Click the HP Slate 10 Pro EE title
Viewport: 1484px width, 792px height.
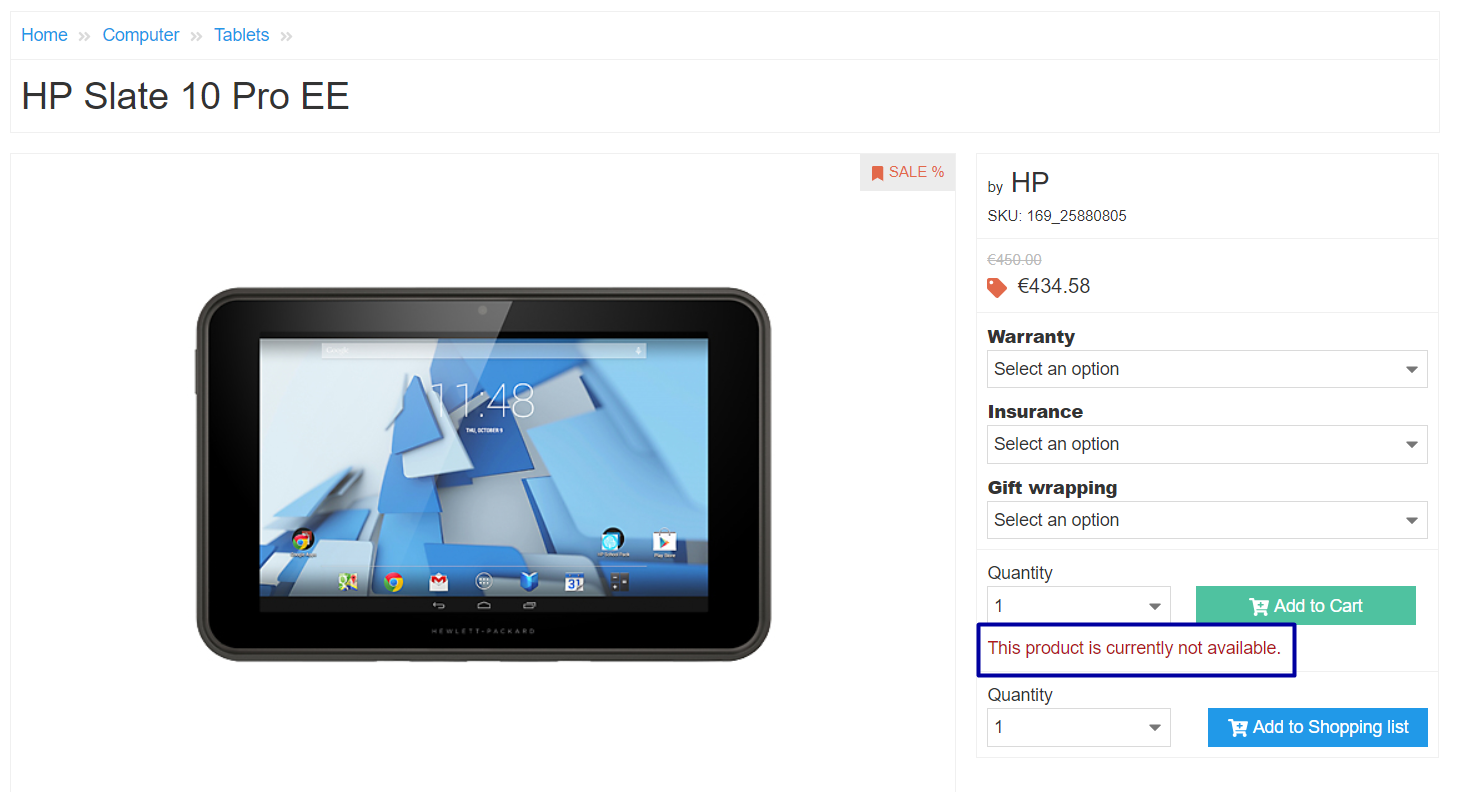186,96
